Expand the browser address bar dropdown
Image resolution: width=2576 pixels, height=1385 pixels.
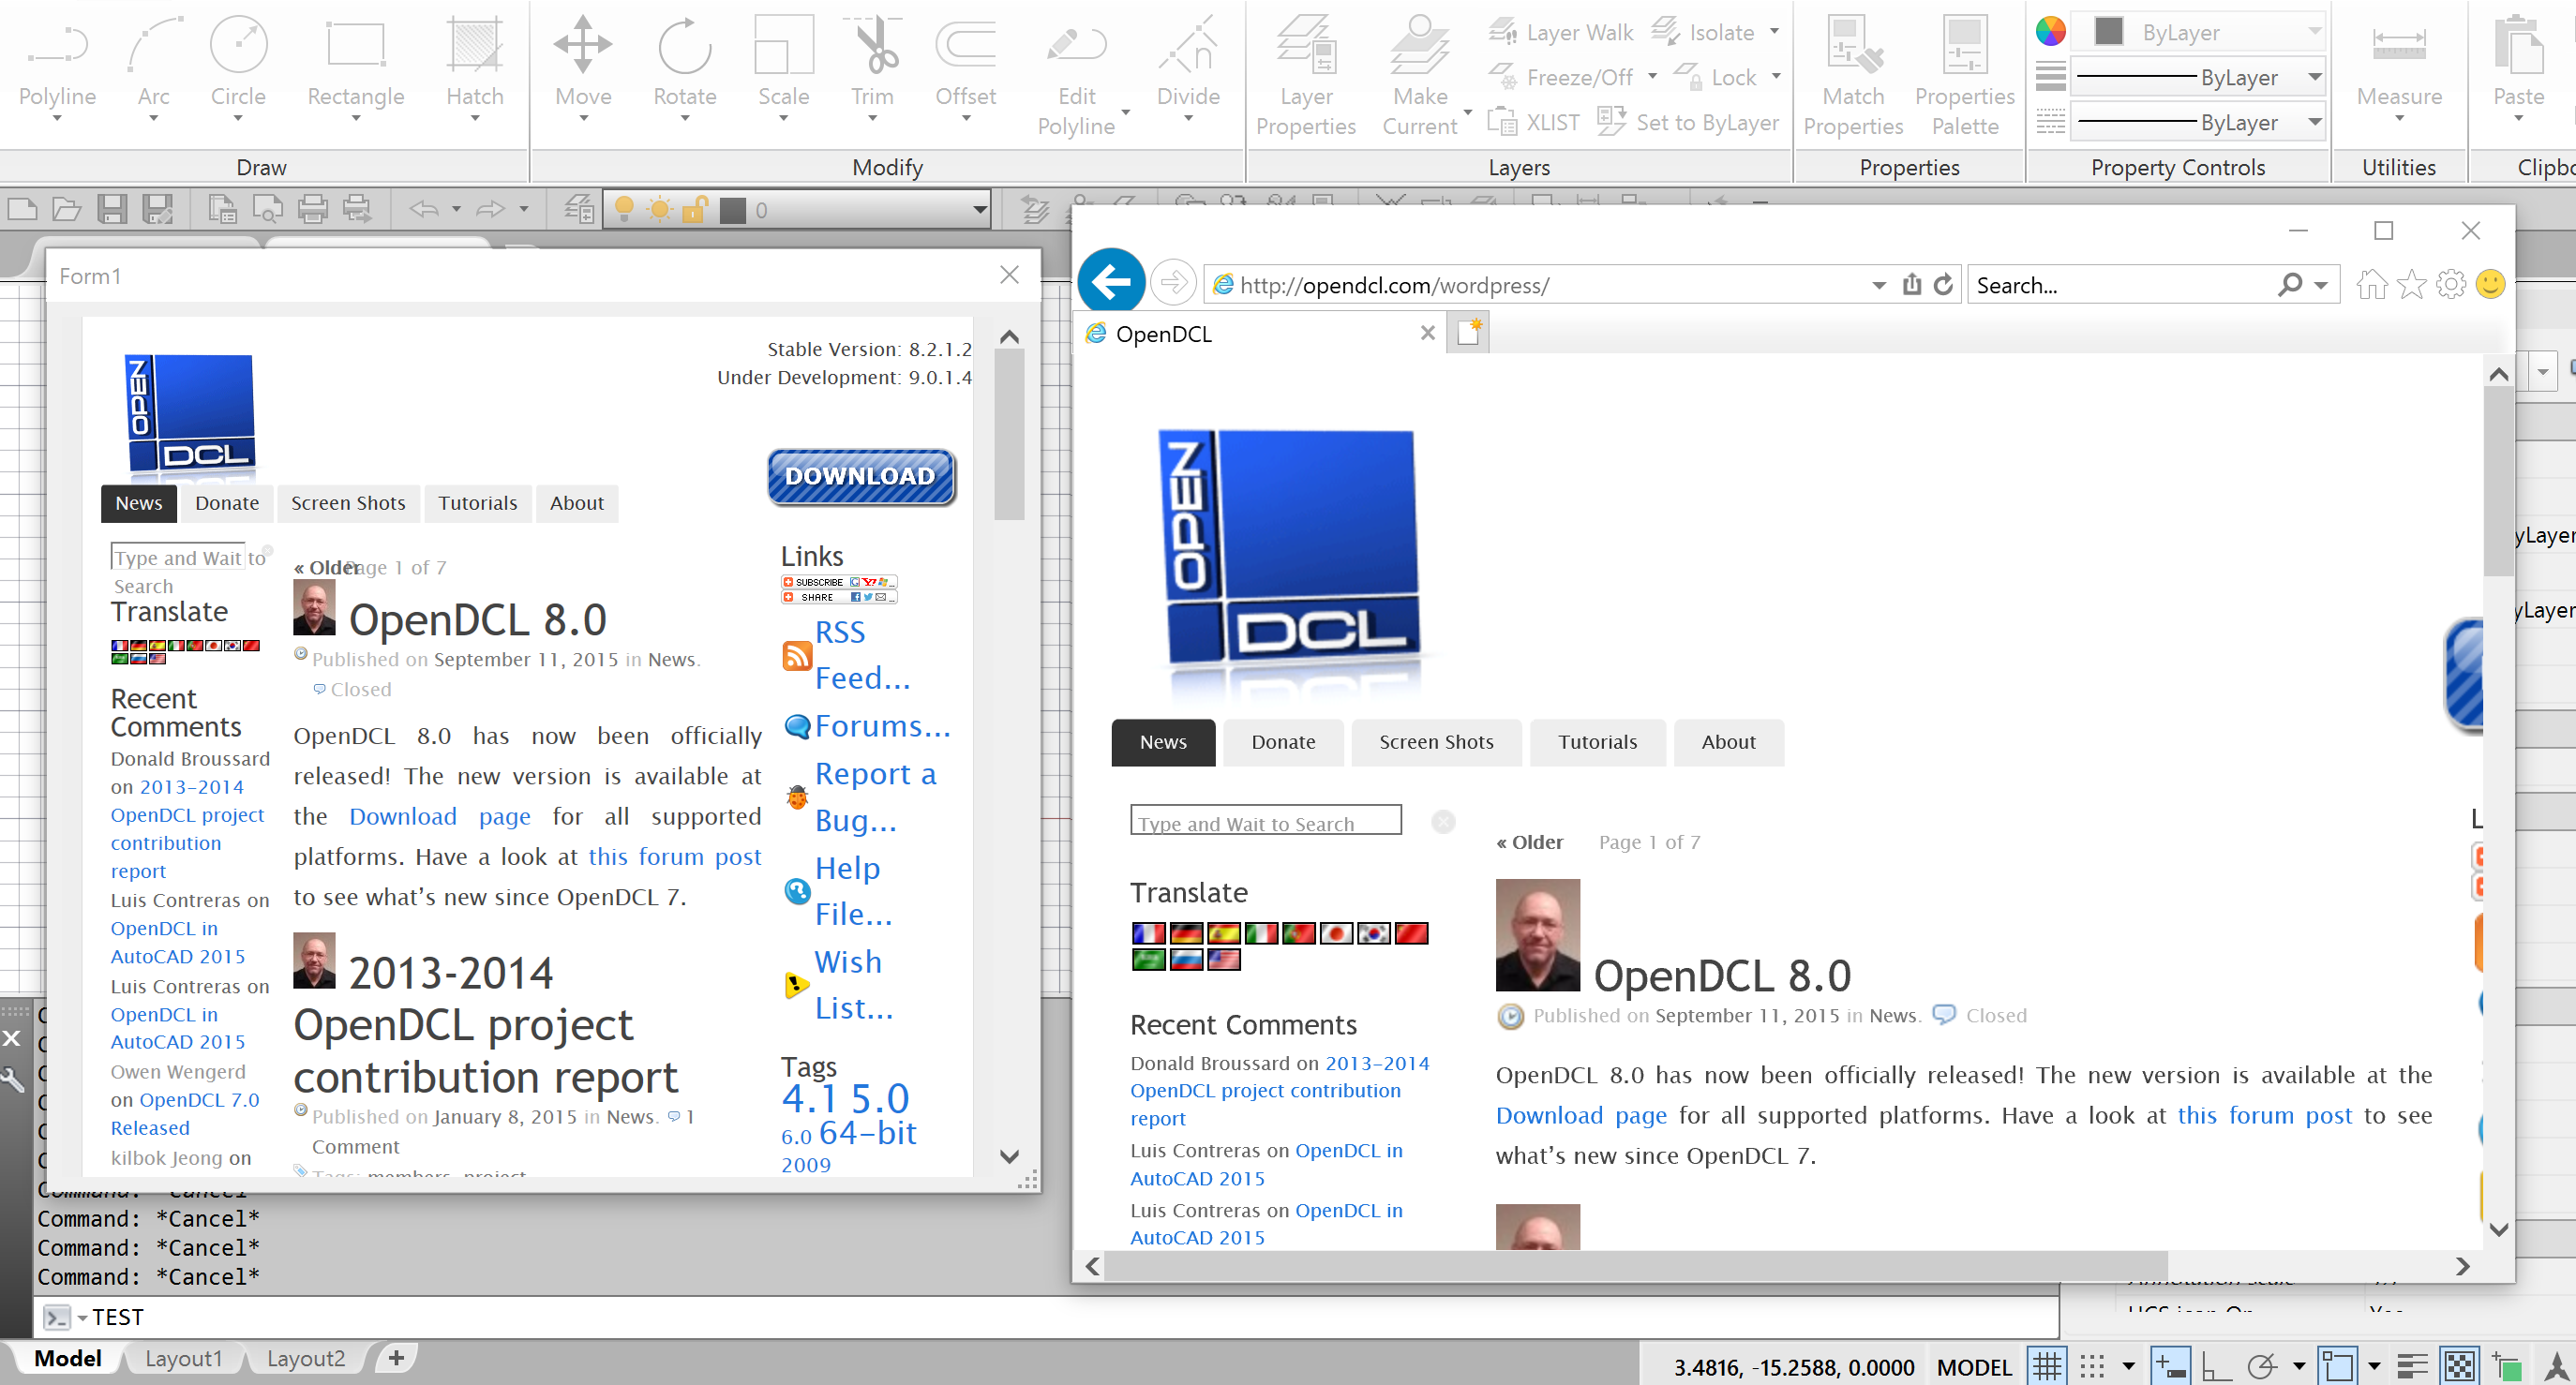(x=1879, y=286)
